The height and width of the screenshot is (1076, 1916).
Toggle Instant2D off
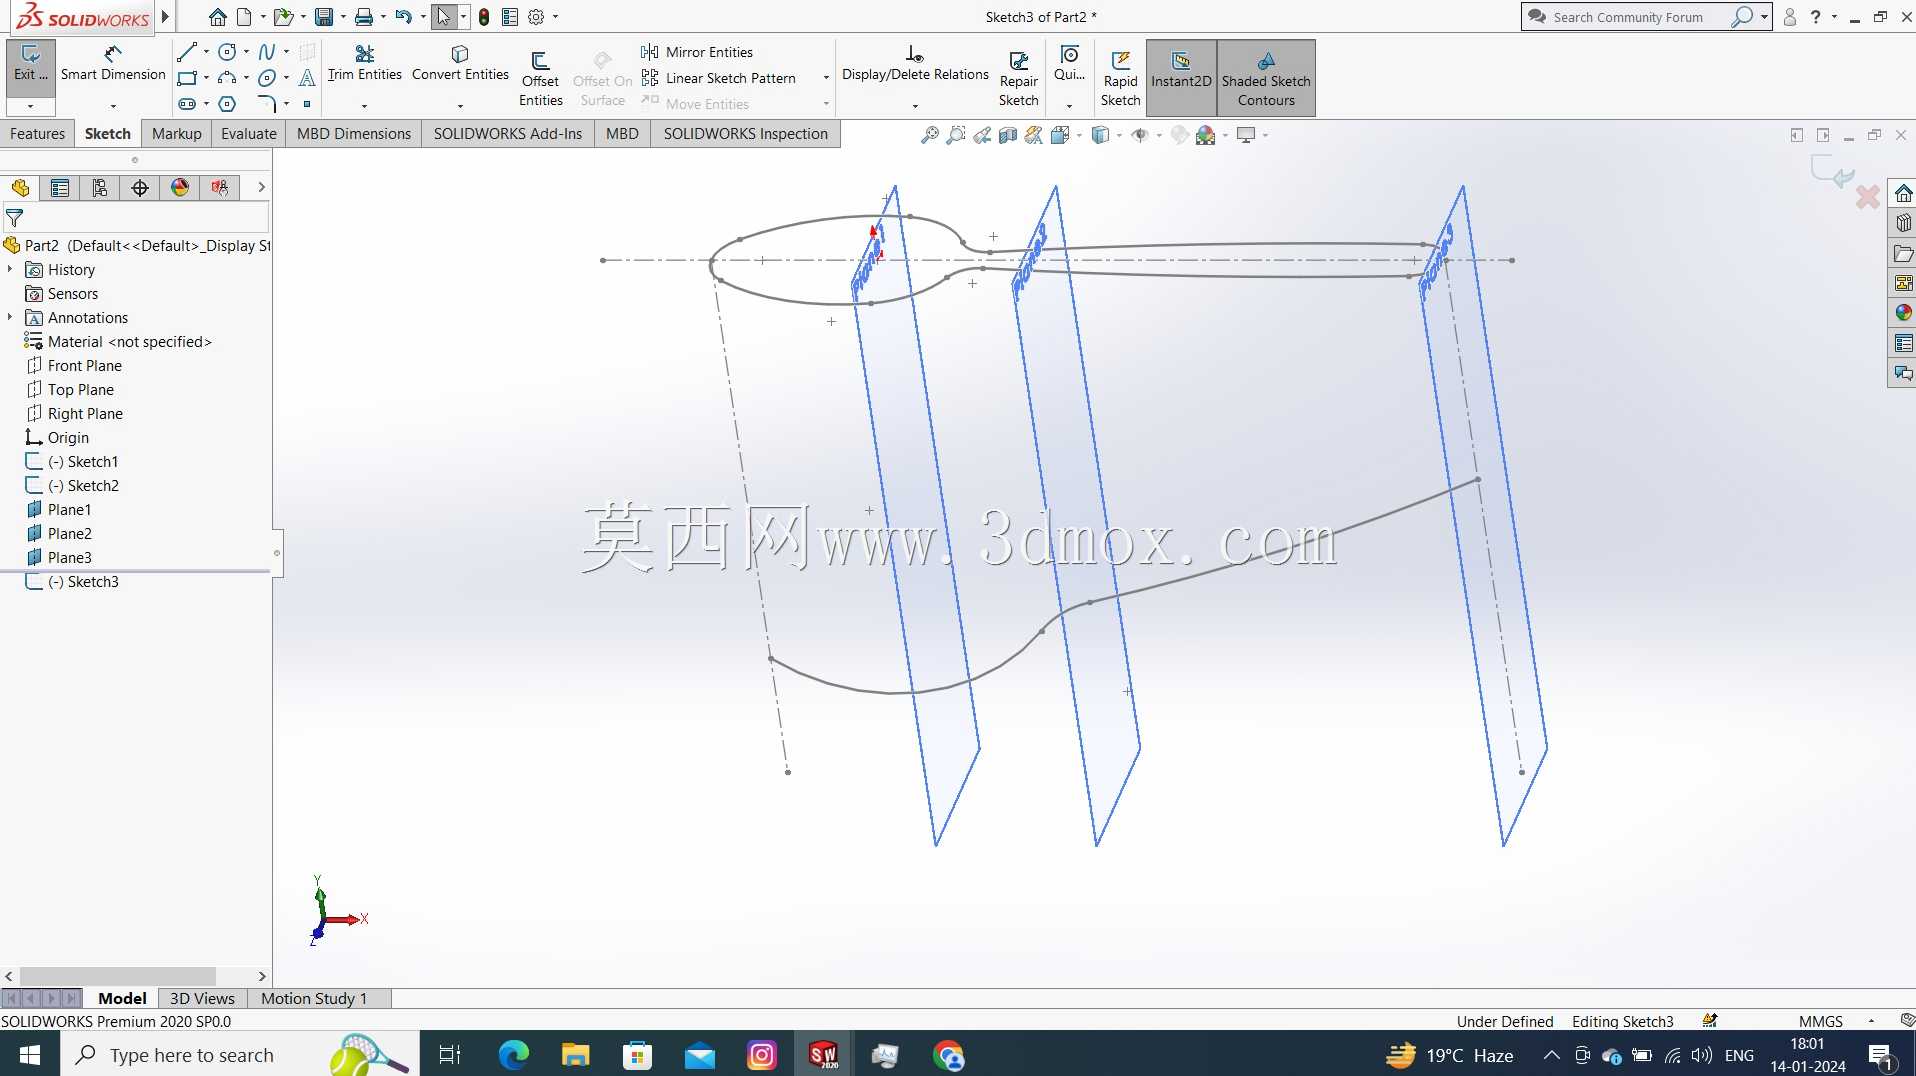pos(1181,78)
